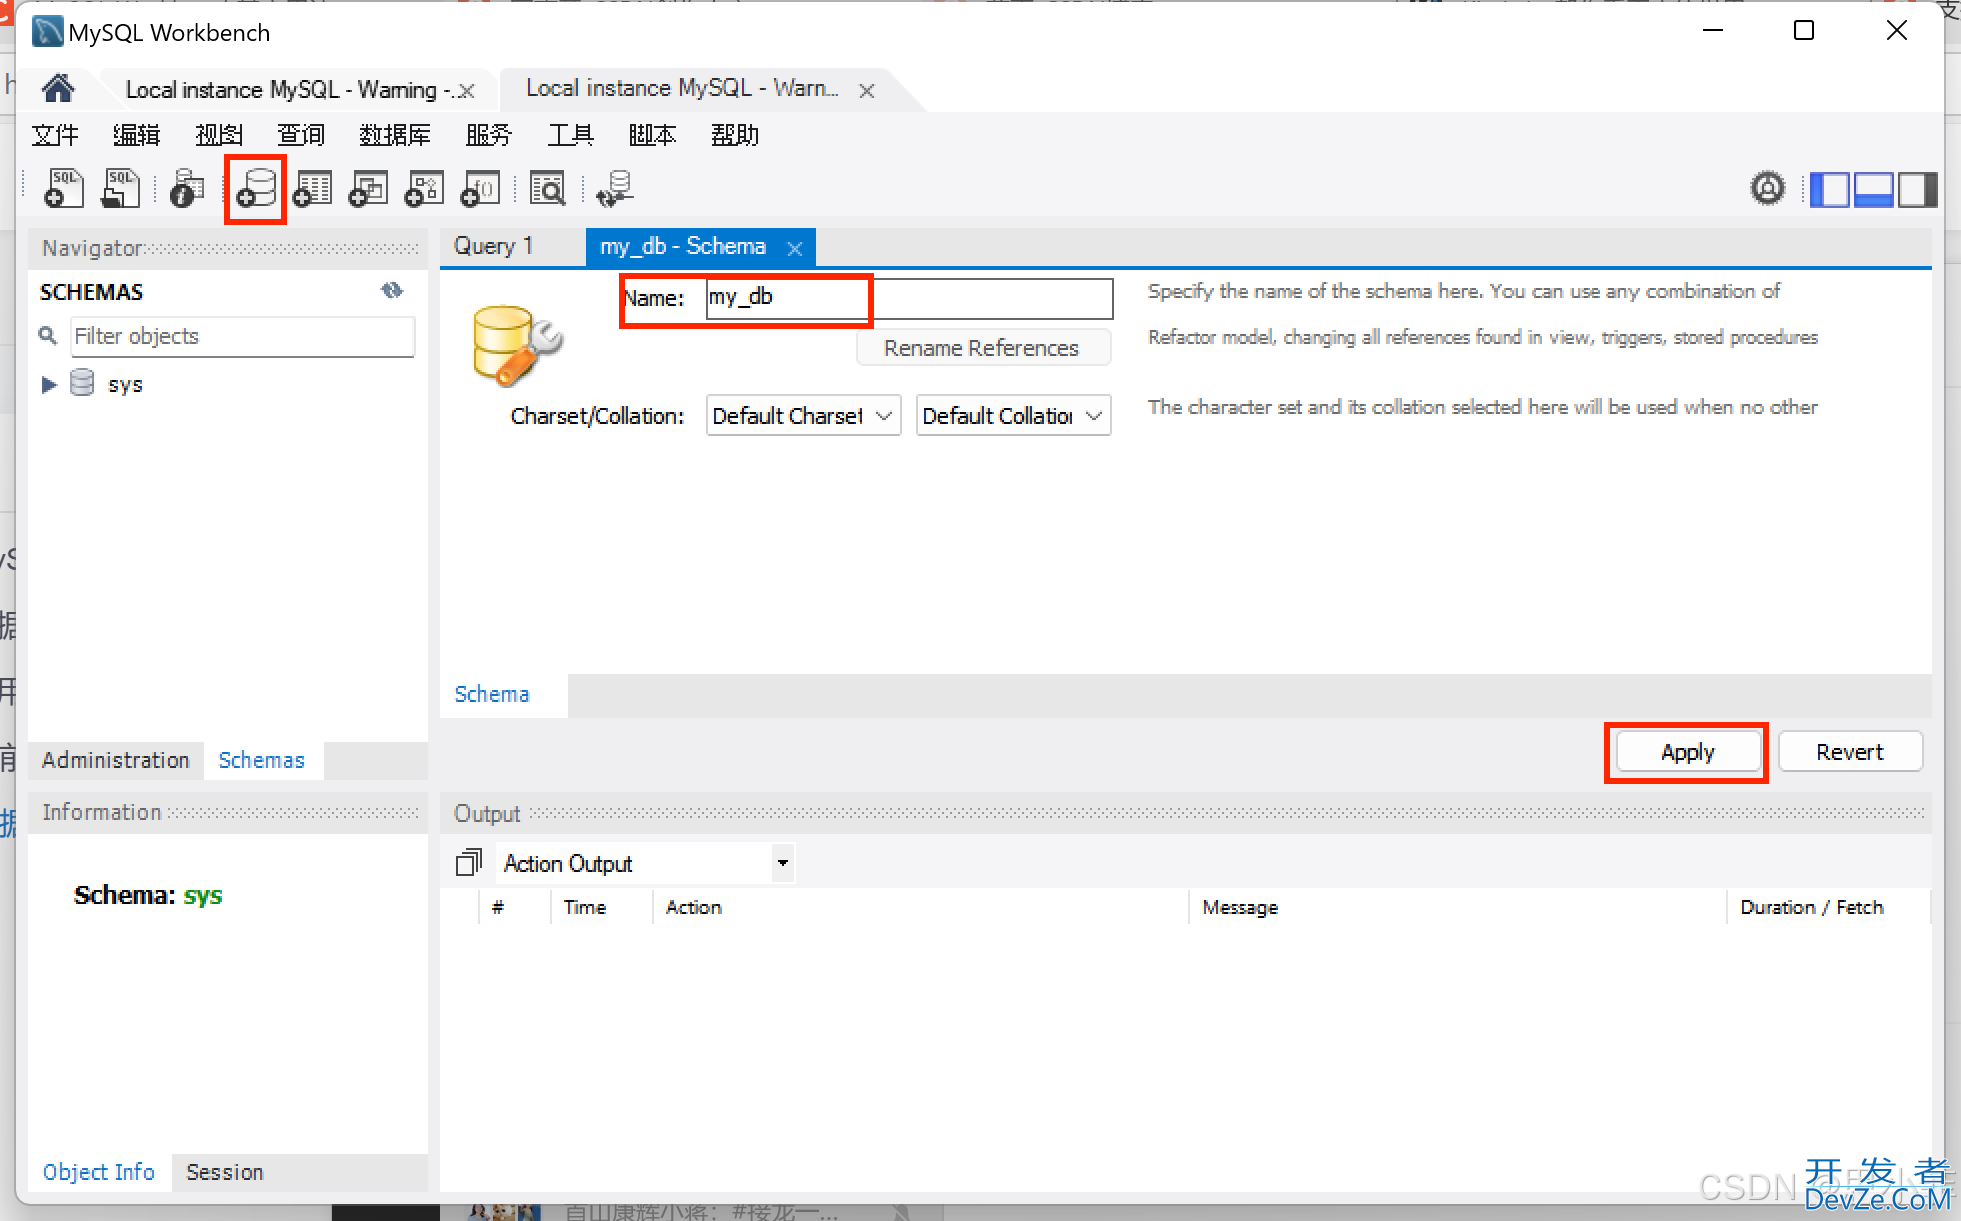Reconnect to DBMS icon
The height and width of the screenshot is (1221, 1961).
[614, 188]
